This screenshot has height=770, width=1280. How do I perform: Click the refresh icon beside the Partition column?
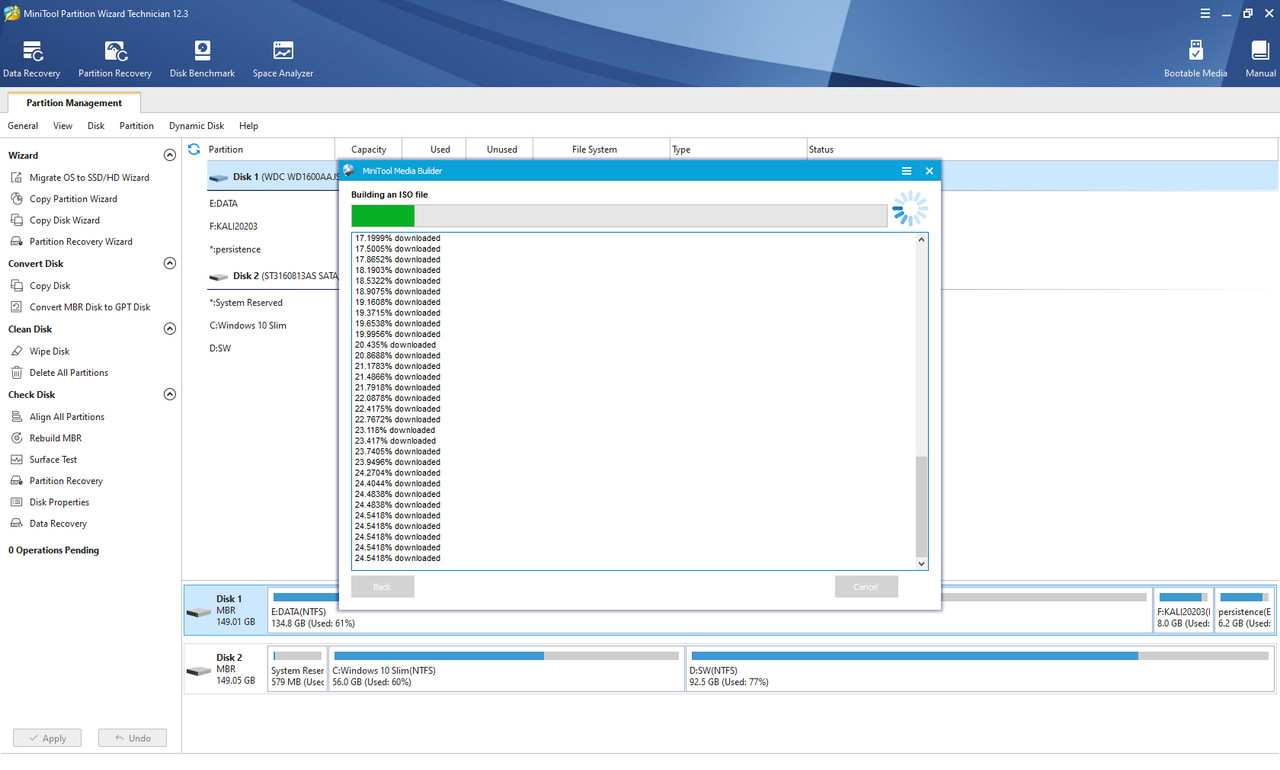click(194, 149)
